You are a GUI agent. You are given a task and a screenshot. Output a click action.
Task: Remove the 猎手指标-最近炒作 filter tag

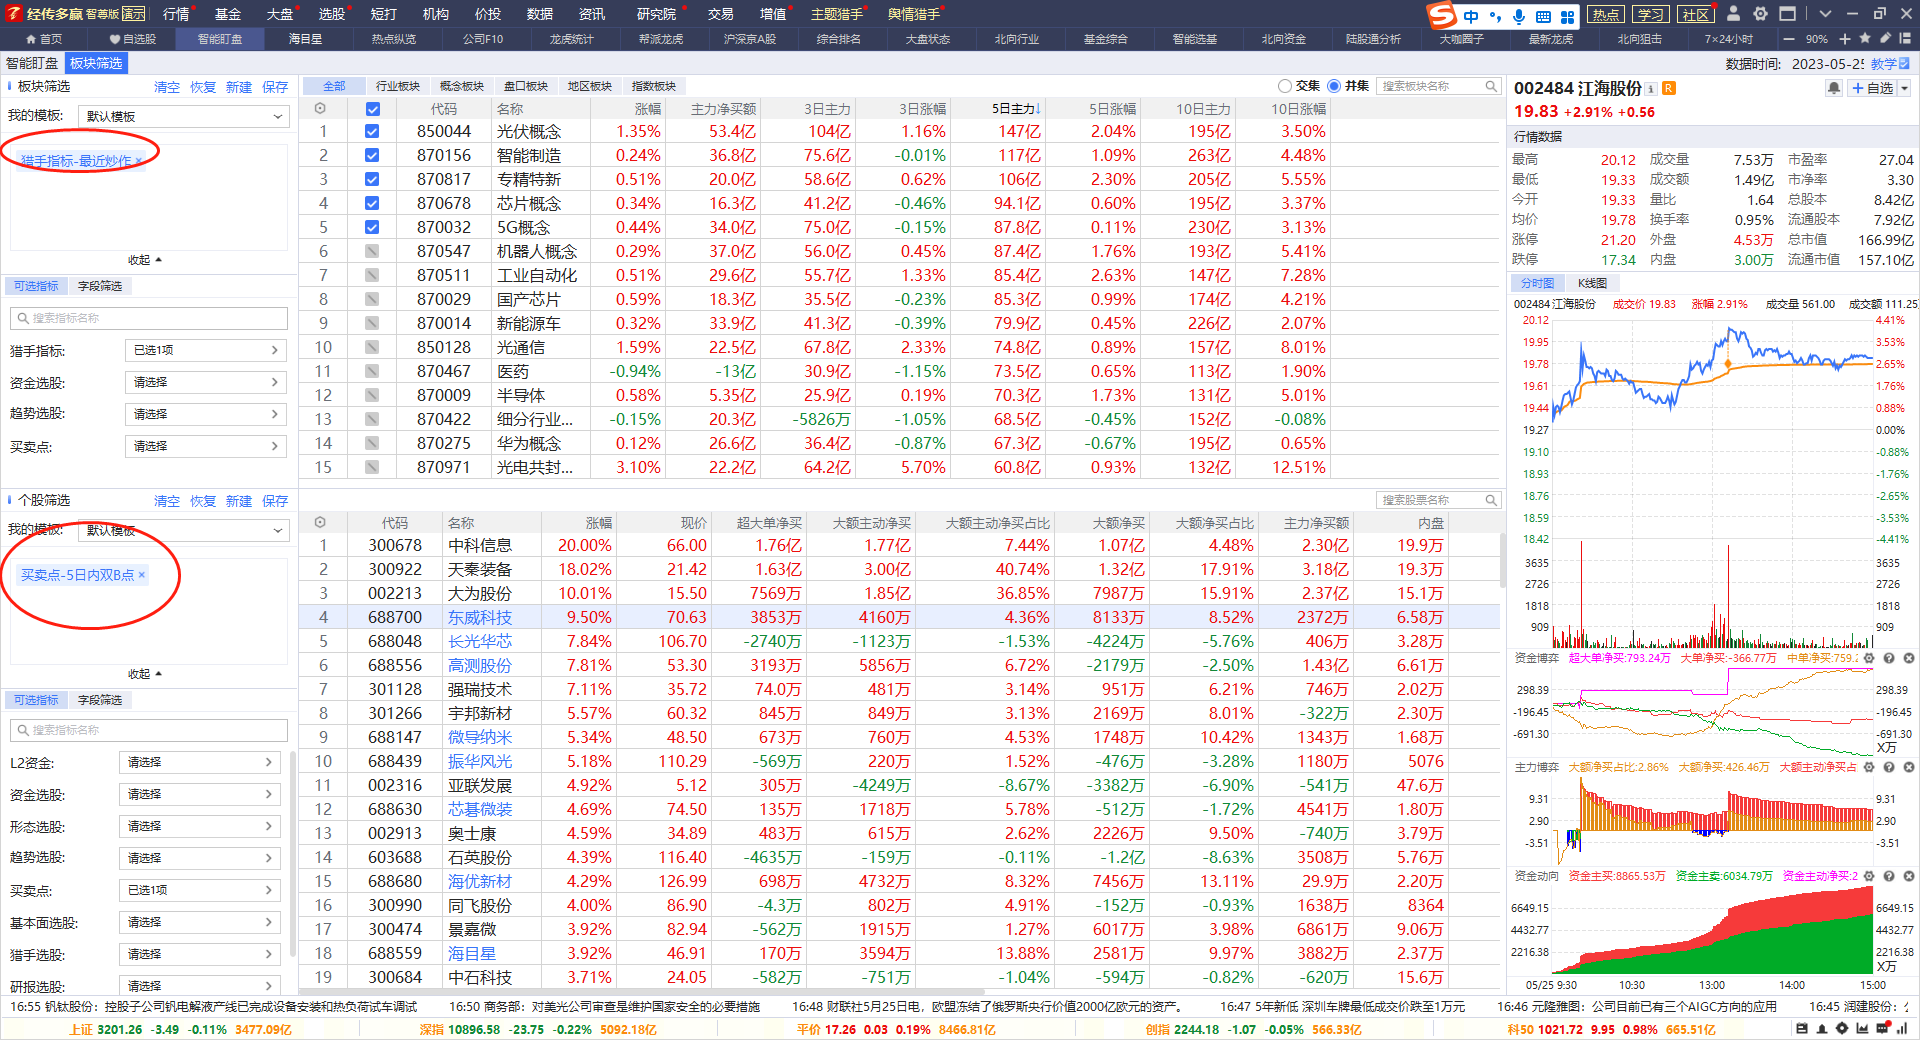(139, 160)
